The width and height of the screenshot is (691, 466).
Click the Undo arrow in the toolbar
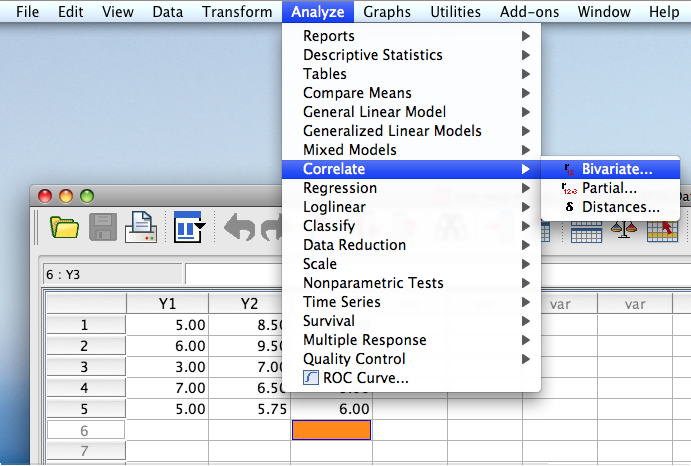coord(239,227)
